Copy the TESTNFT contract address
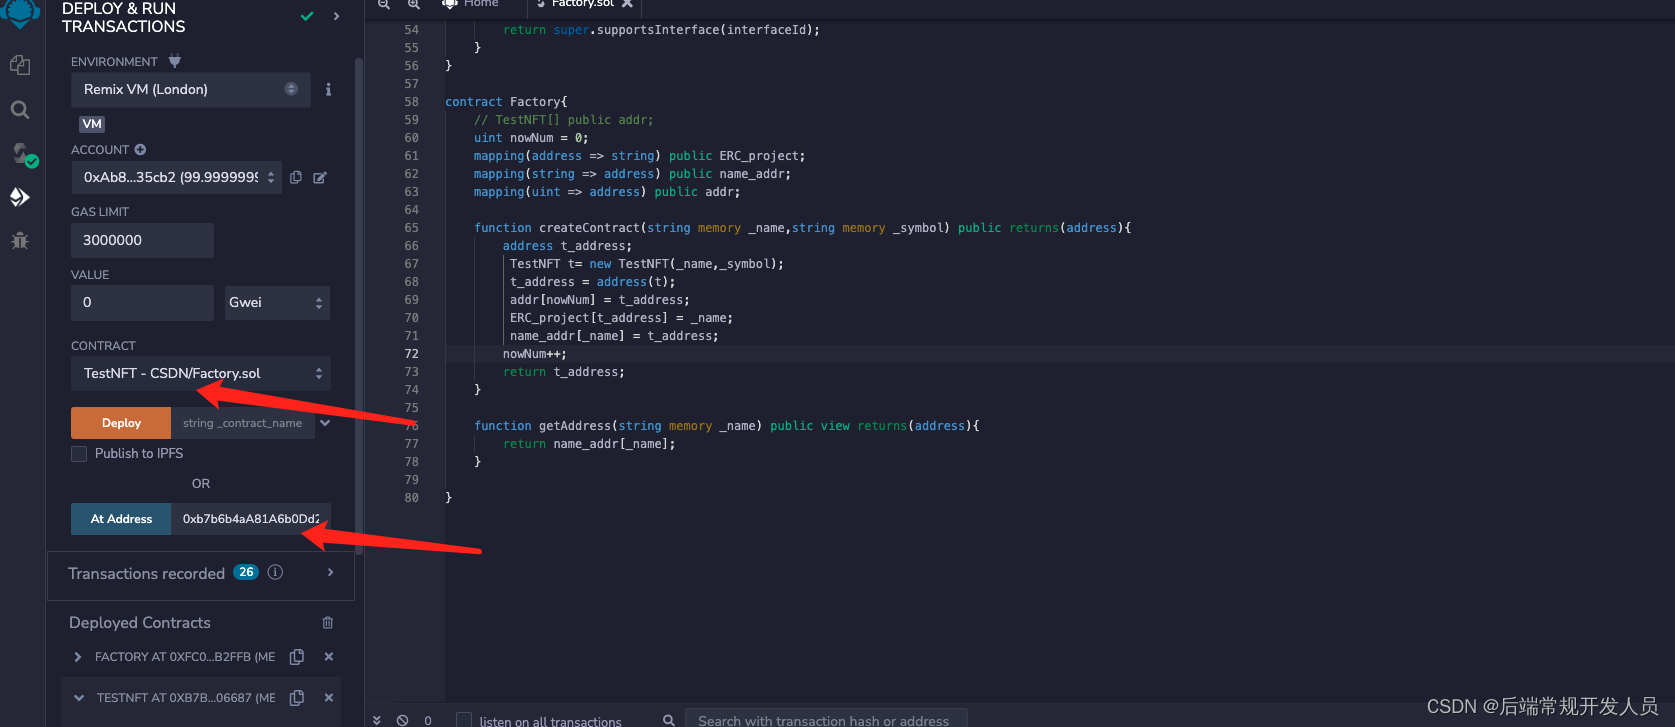 pos(297,698)
